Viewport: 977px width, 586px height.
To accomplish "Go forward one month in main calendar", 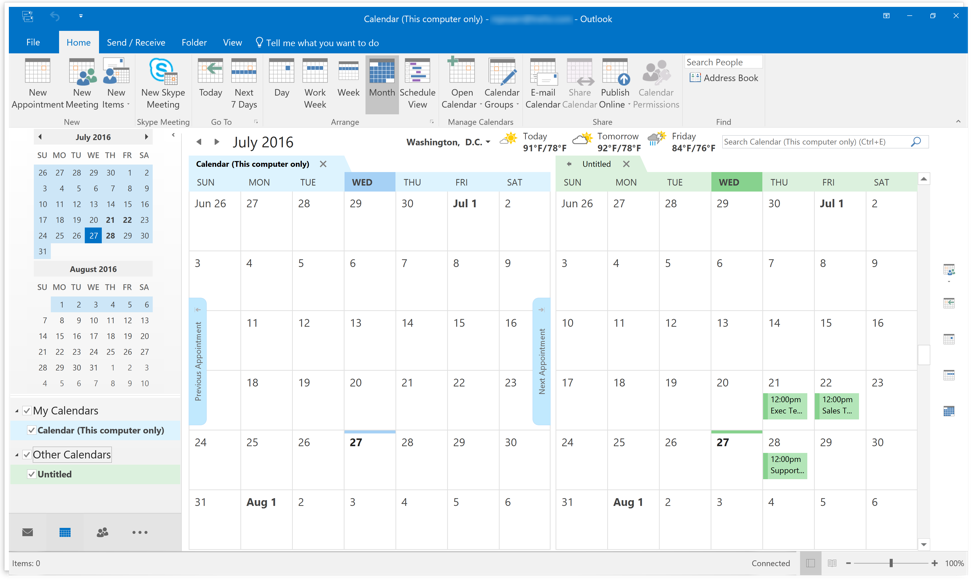I will click(216, 142).
